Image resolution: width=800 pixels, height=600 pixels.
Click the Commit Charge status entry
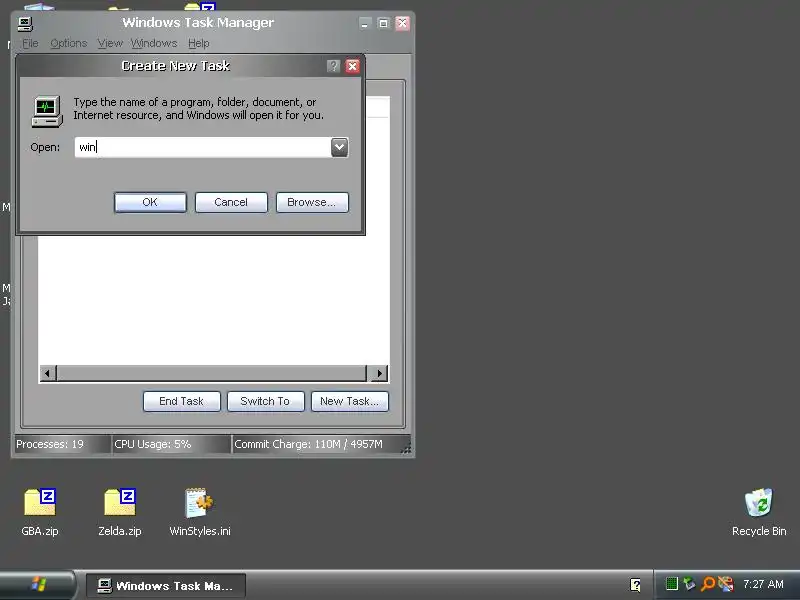pyautogui.click(x=320, y=444)
